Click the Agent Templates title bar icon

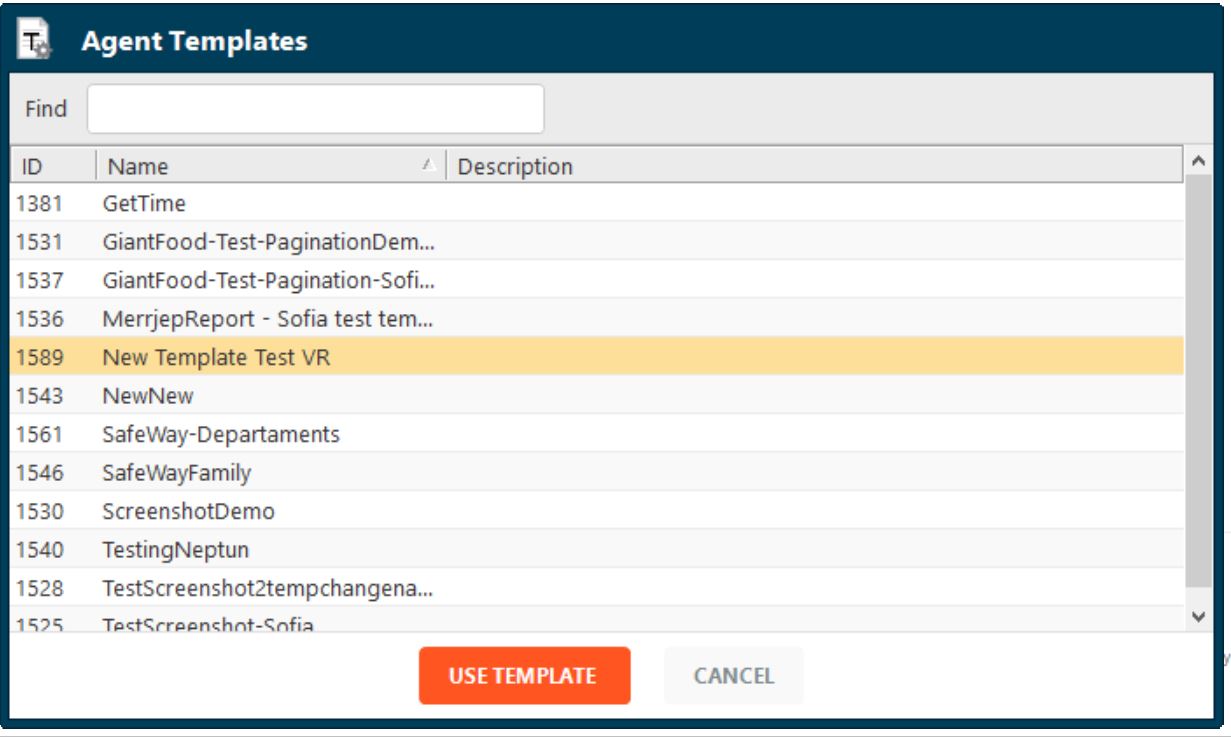(36, 41)
